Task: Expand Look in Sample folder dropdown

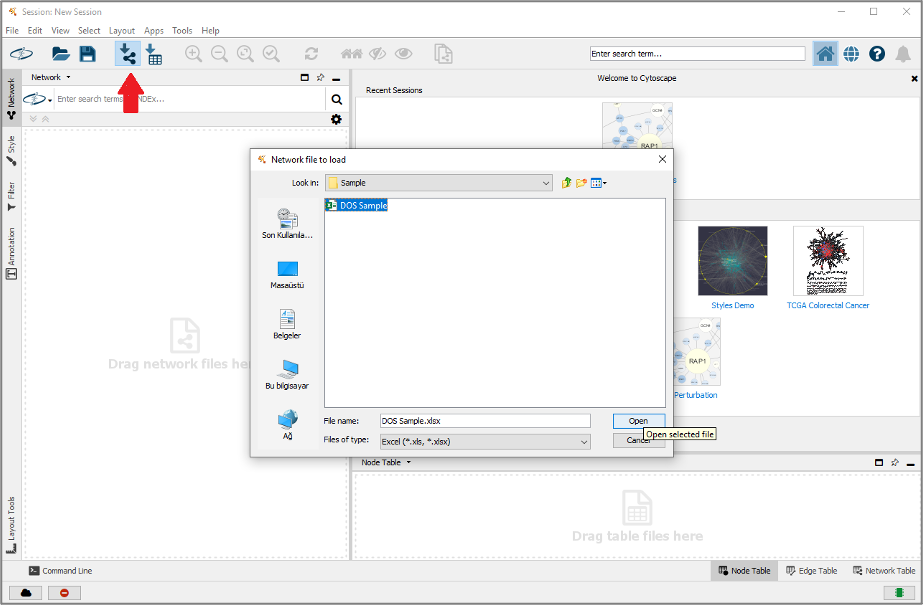Action: click(546, 183)
